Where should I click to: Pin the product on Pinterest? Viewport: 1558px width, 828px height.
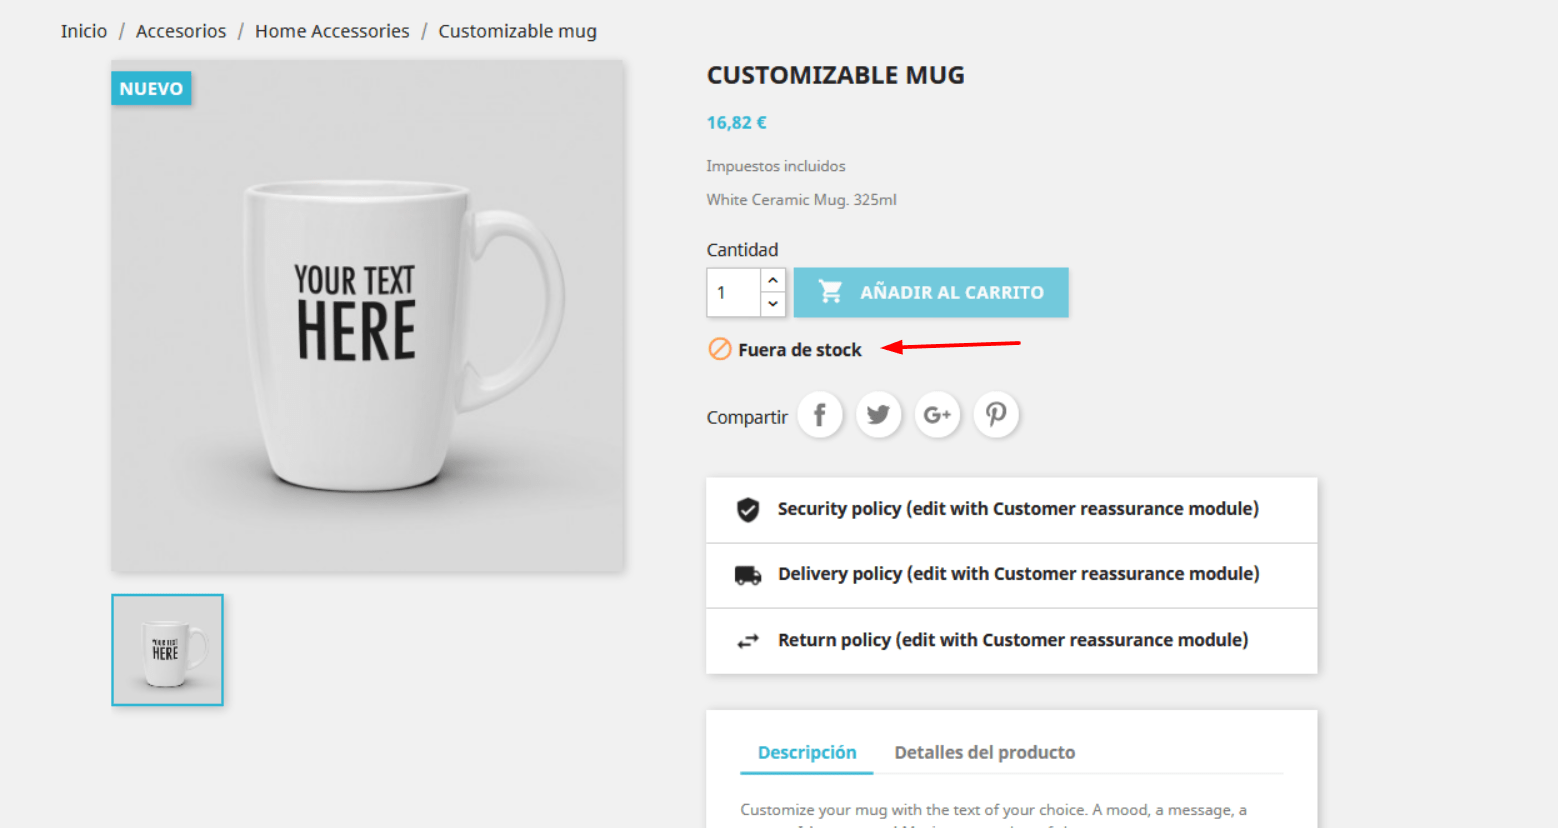coord(996,415)
